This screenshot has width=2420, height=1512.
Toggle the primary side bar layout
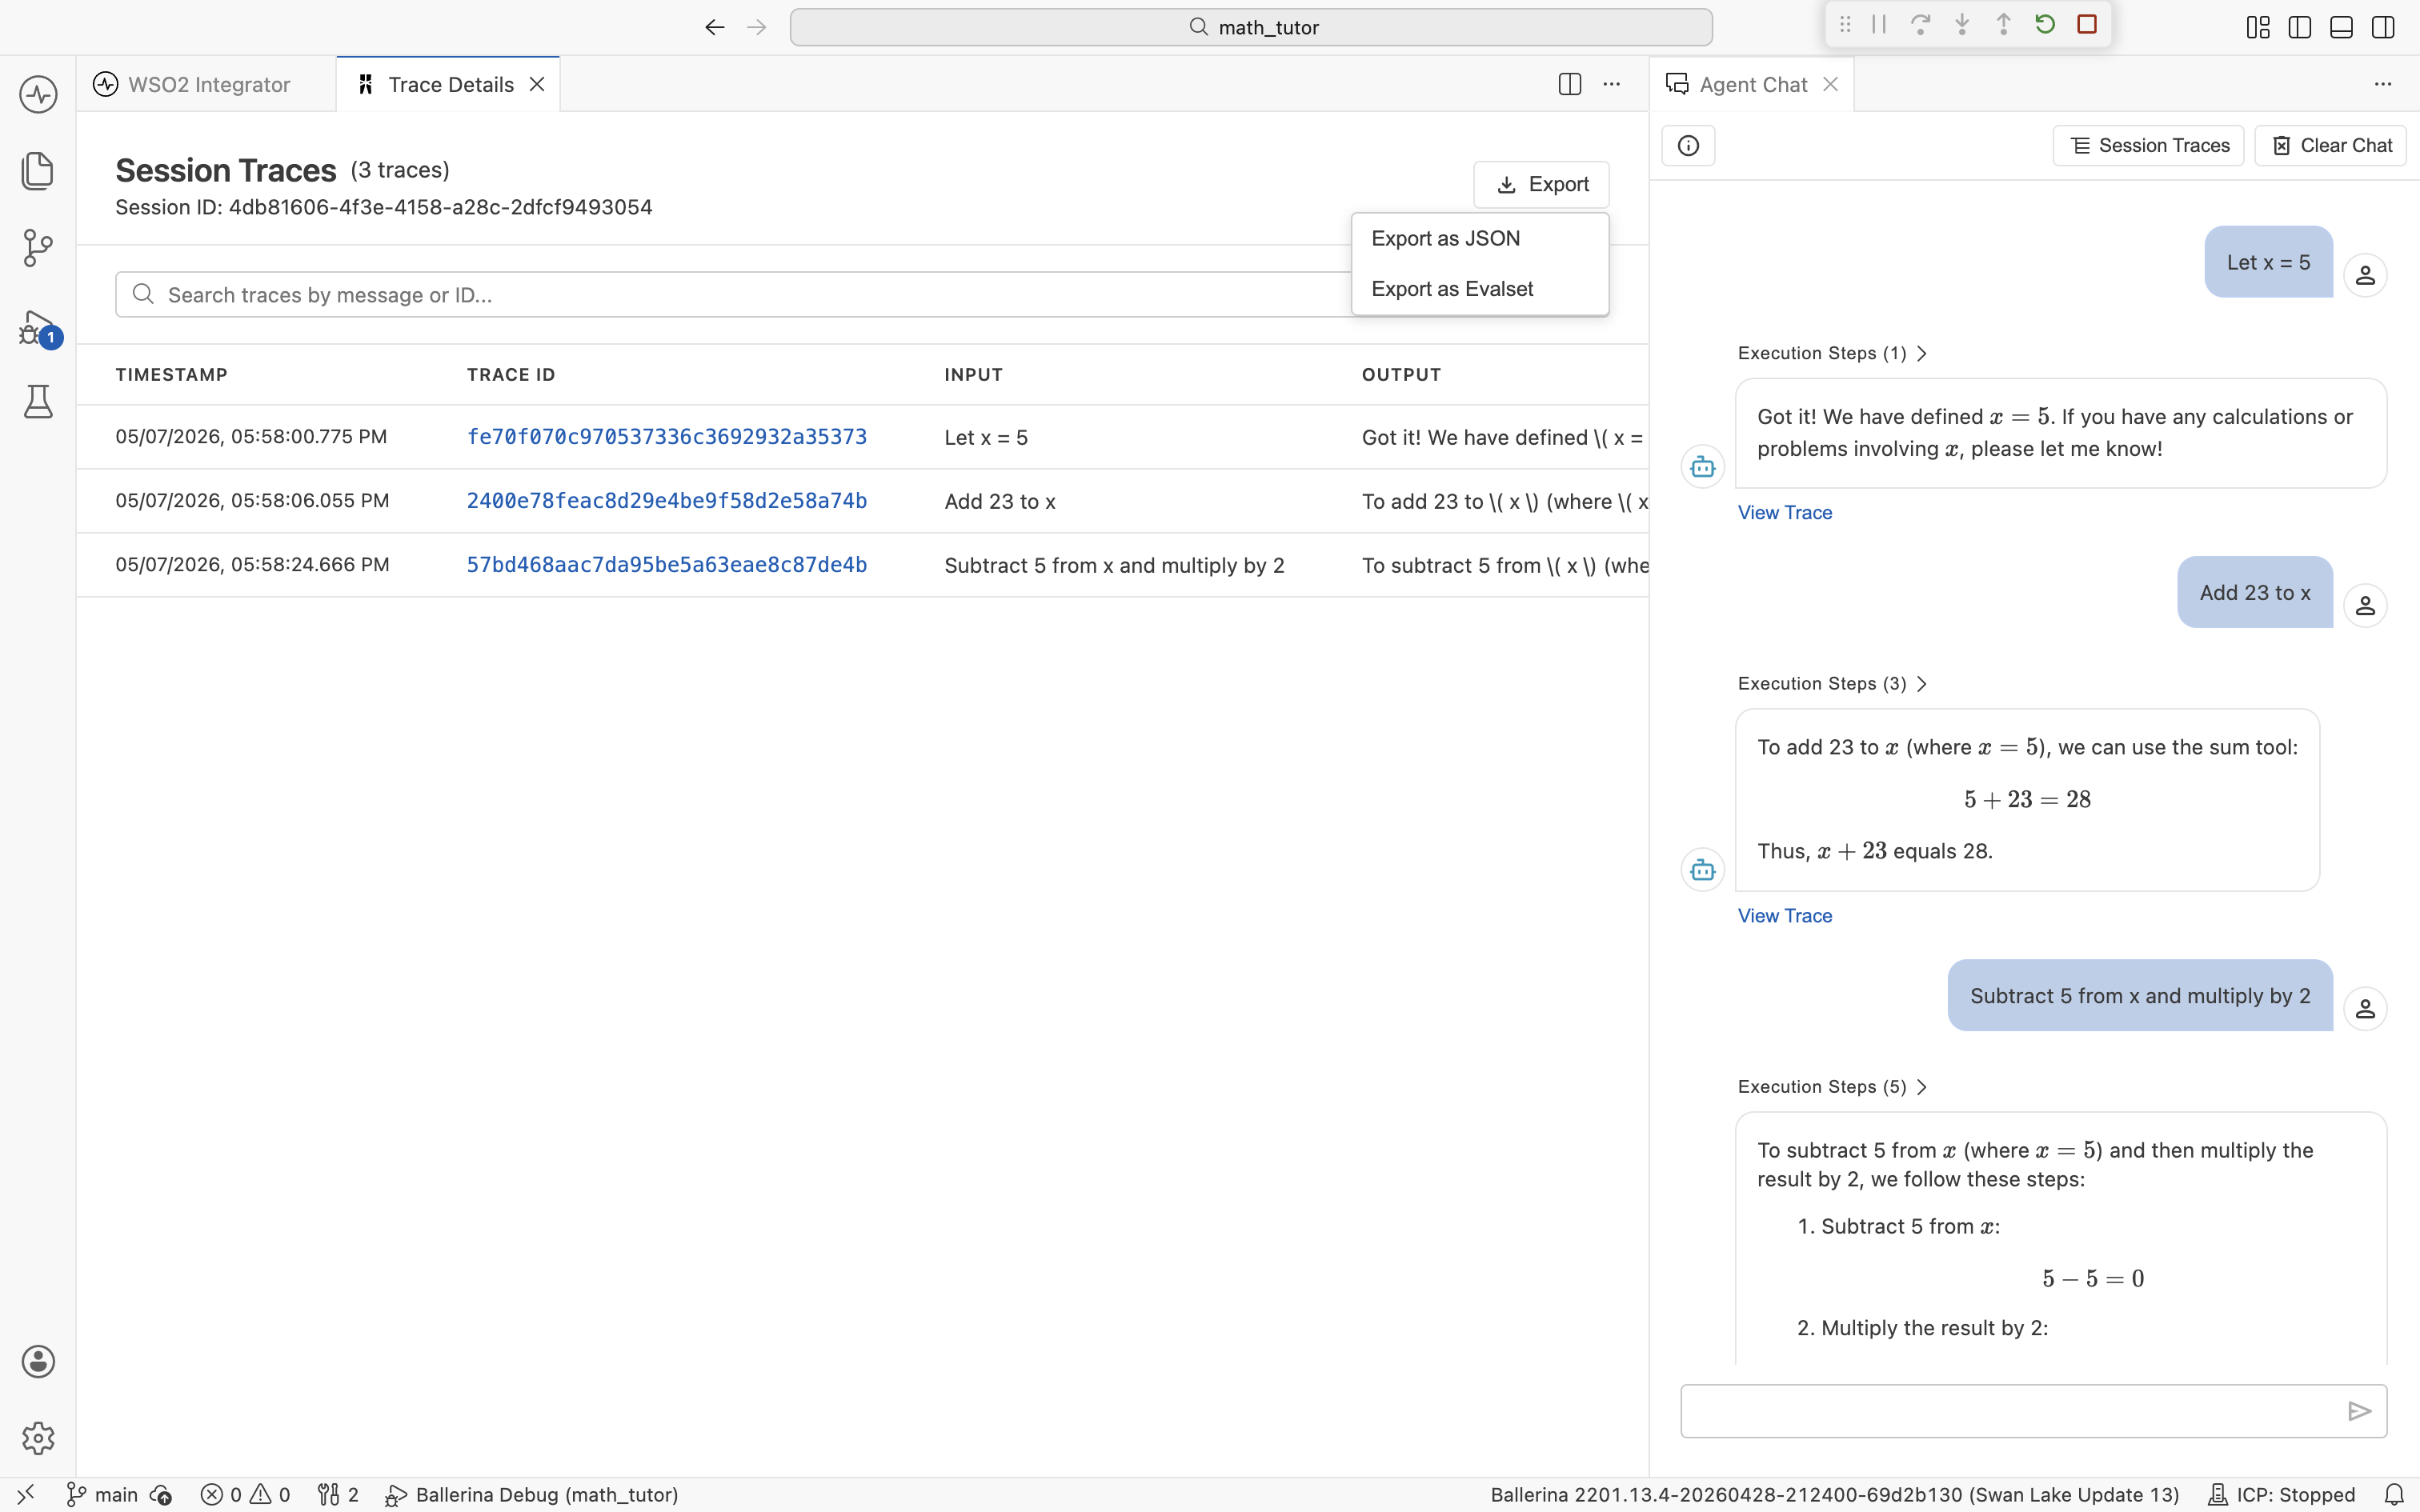coord(2300,27)
